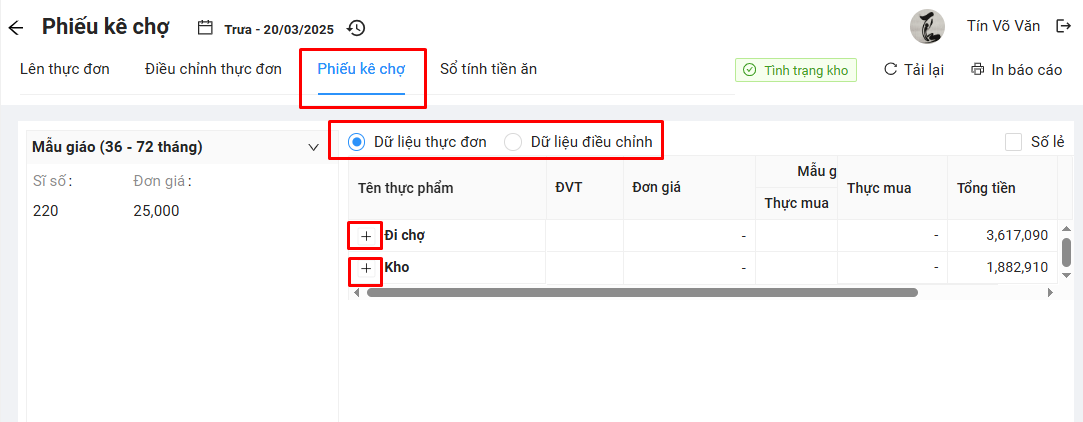1083x422 pixels.
Task: Switch to the Lên thực đơn tab
Action: 65,69
